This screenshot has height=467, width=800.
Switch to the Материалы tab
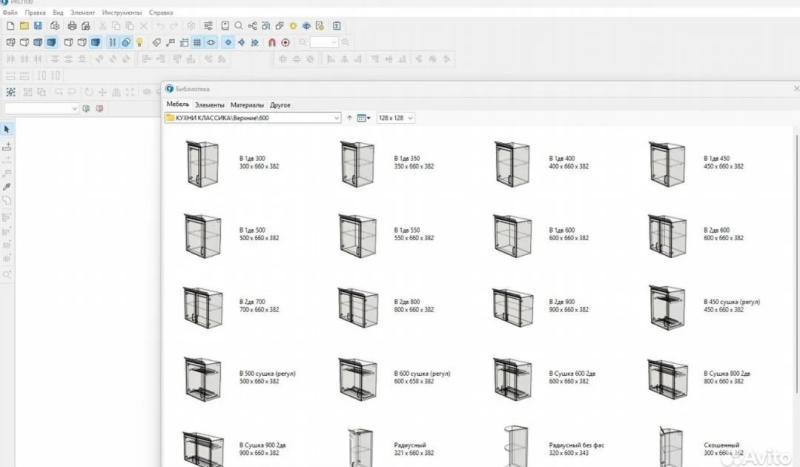(x=247, y=105)
